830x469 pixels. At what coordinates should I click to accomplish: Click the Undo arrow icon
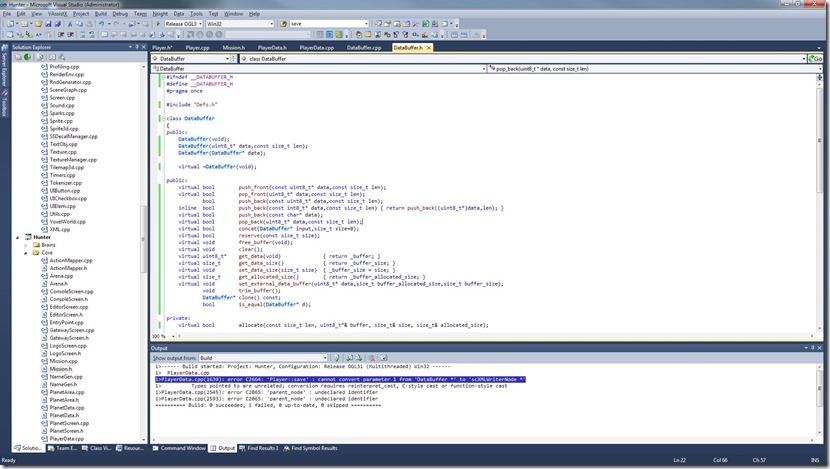coord(101,24)
